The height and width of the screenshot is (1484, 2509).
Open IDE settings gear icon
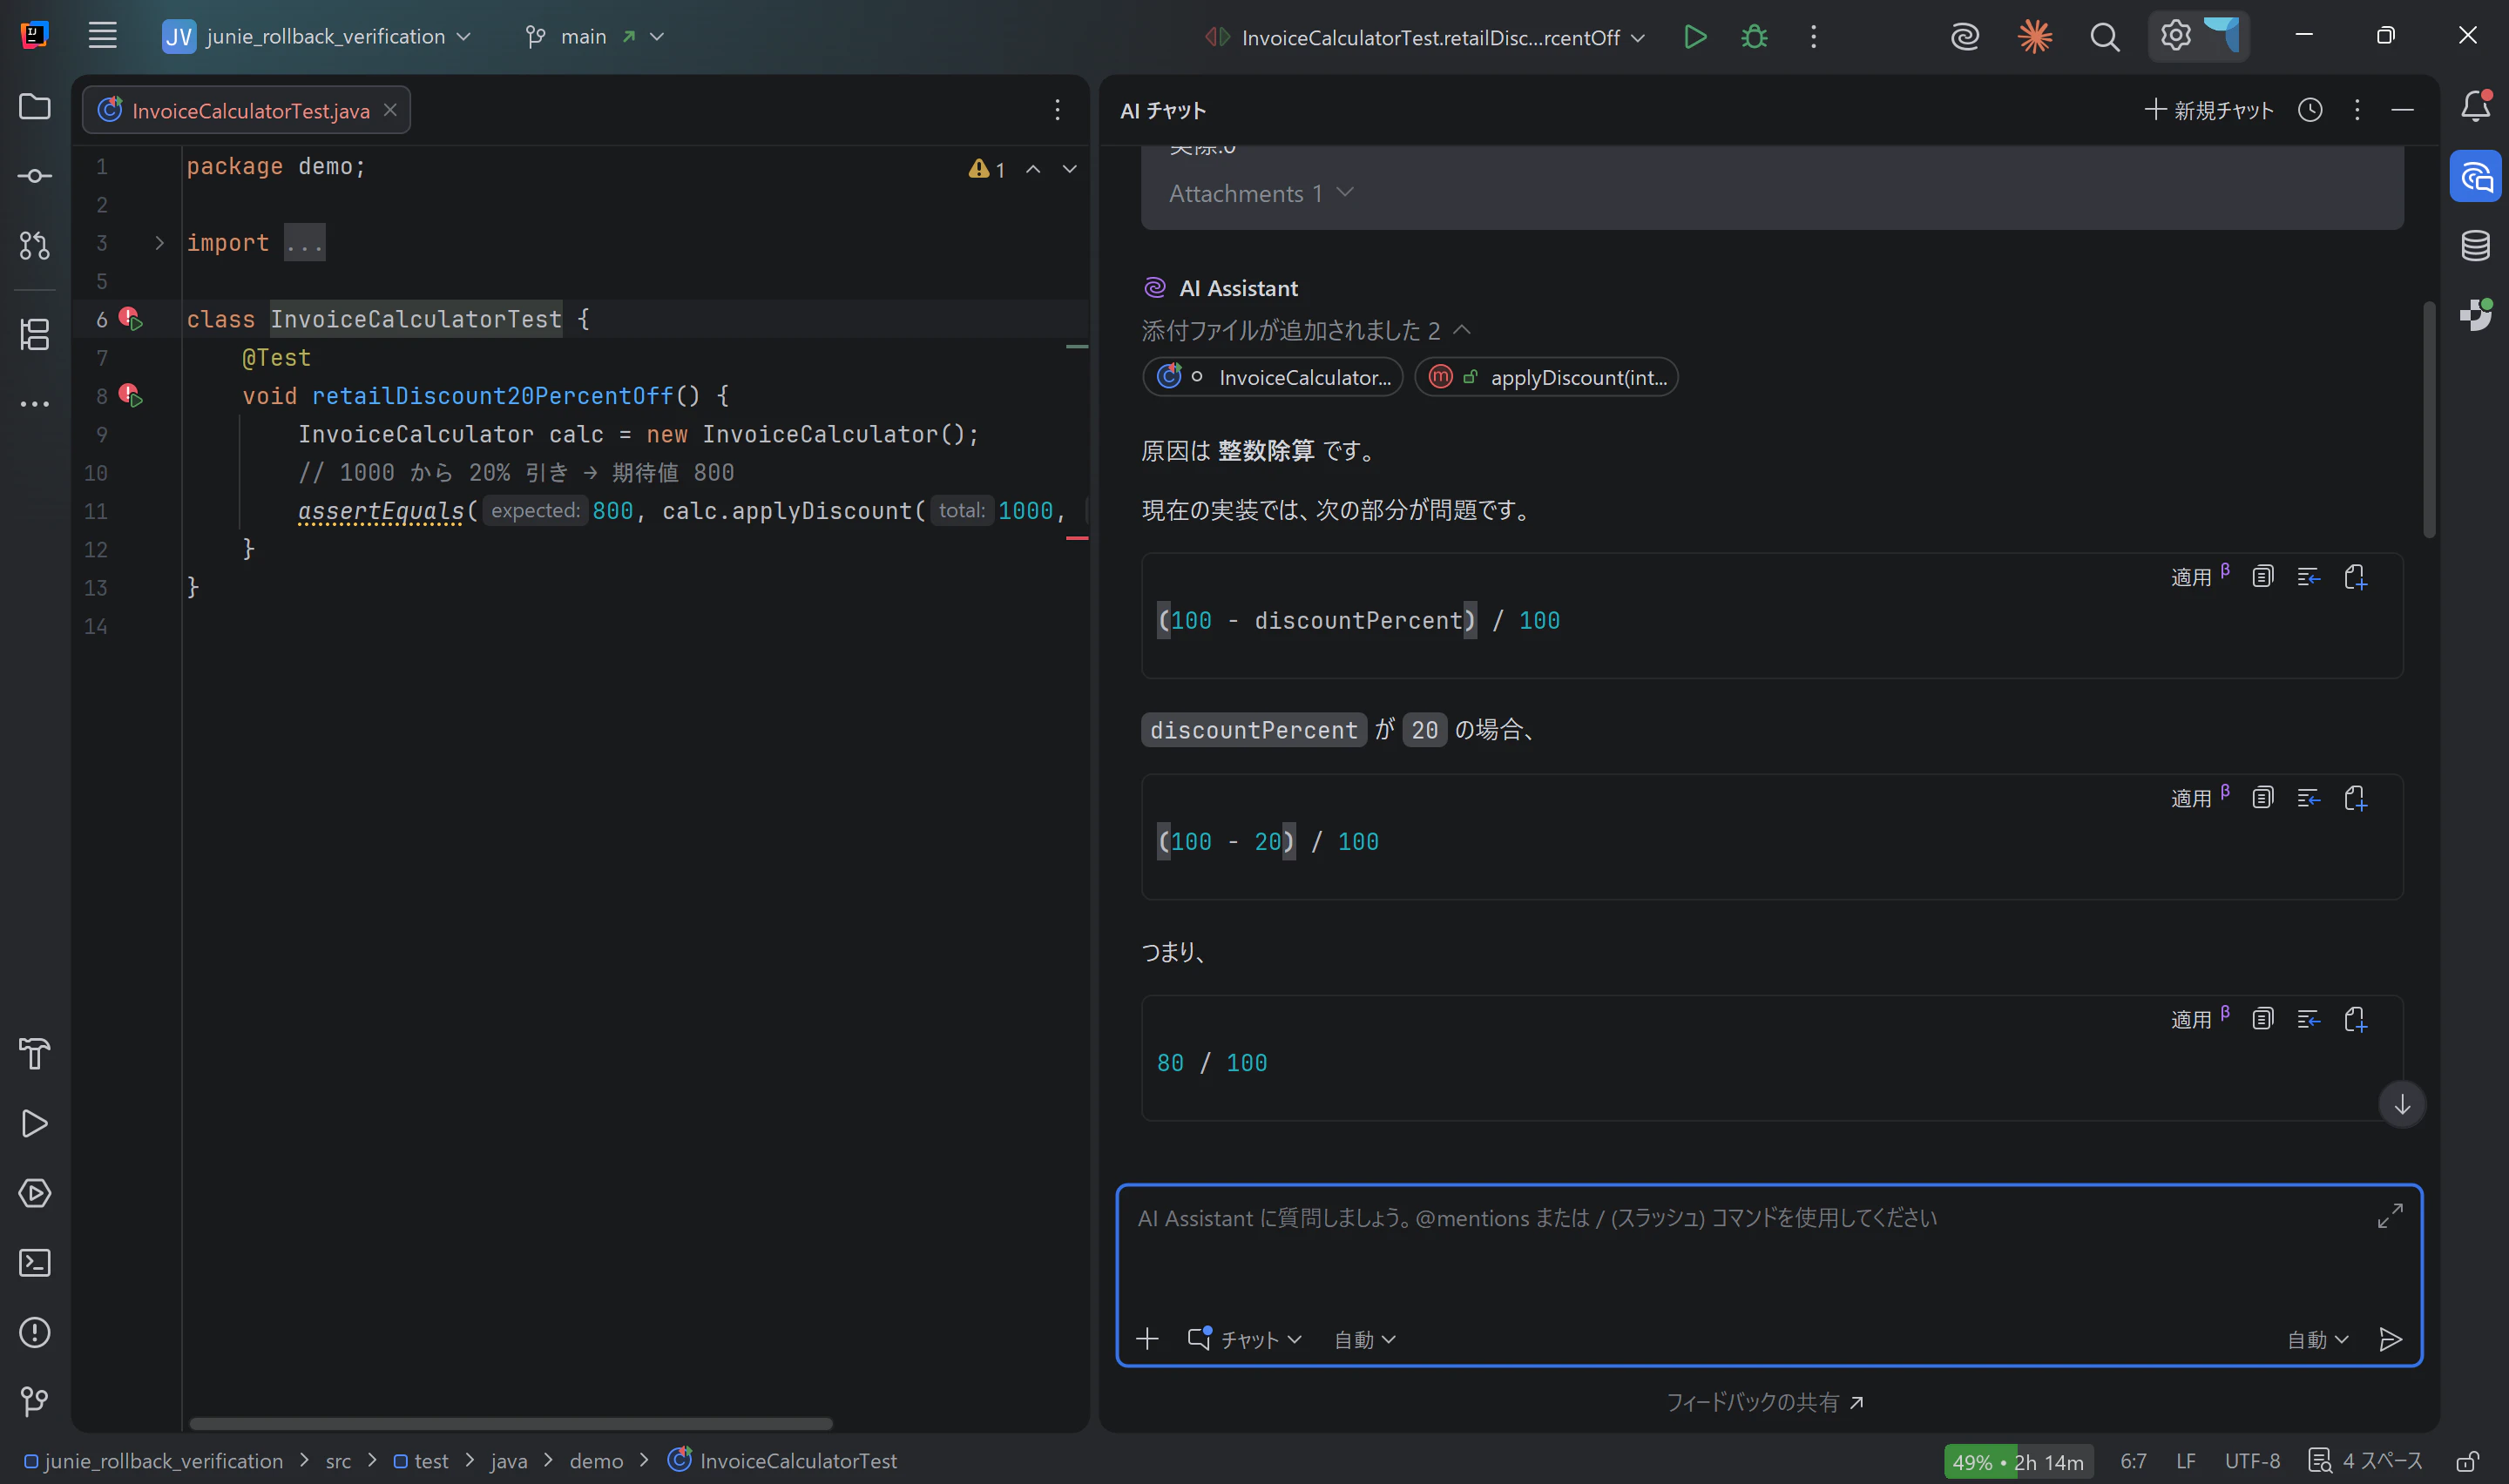pyautogui.click(x=2175, y=36)
